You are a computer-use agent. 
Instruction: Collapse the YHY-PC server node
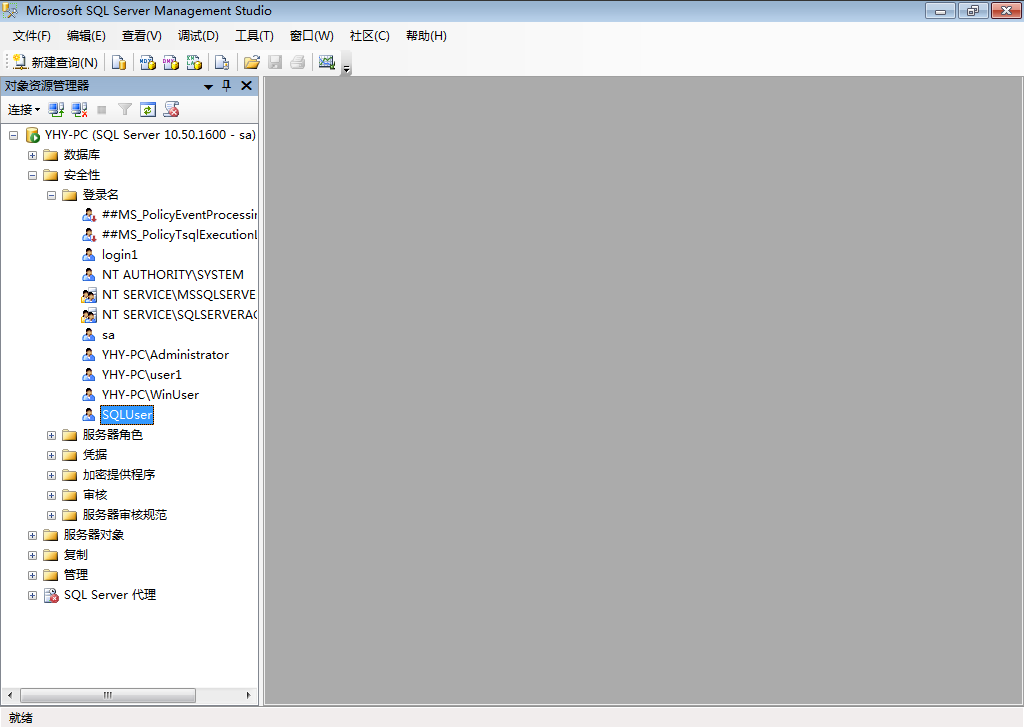click(x=13, y=135)
